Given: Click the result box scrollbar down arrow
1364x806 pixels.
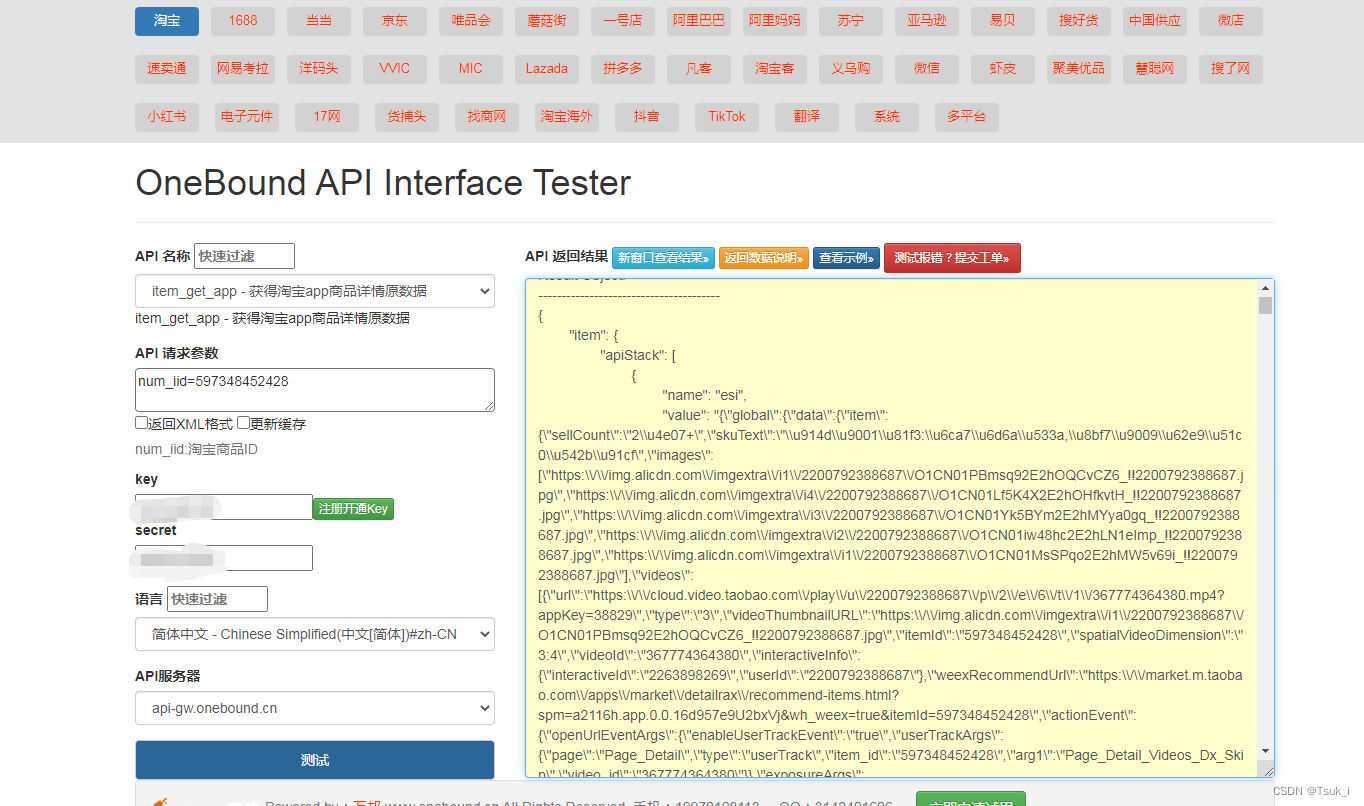Looking at the screenshot, I should coord(1265,751).
